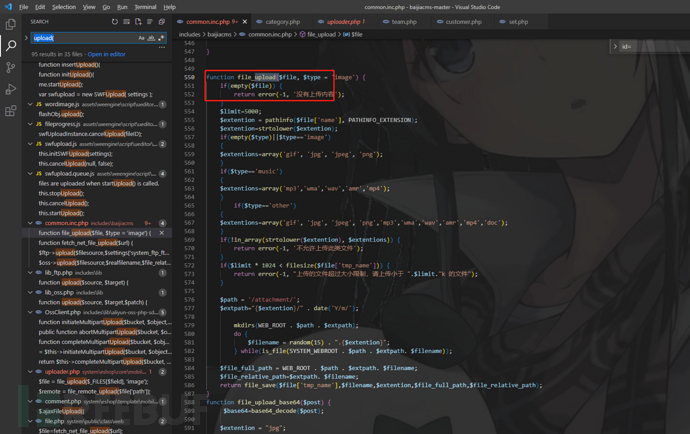Collapse the lib_ftp.php results
Image resolution: width=690 pixels, height=434 pixels.
pyautogui.click(x=30, y=272)
